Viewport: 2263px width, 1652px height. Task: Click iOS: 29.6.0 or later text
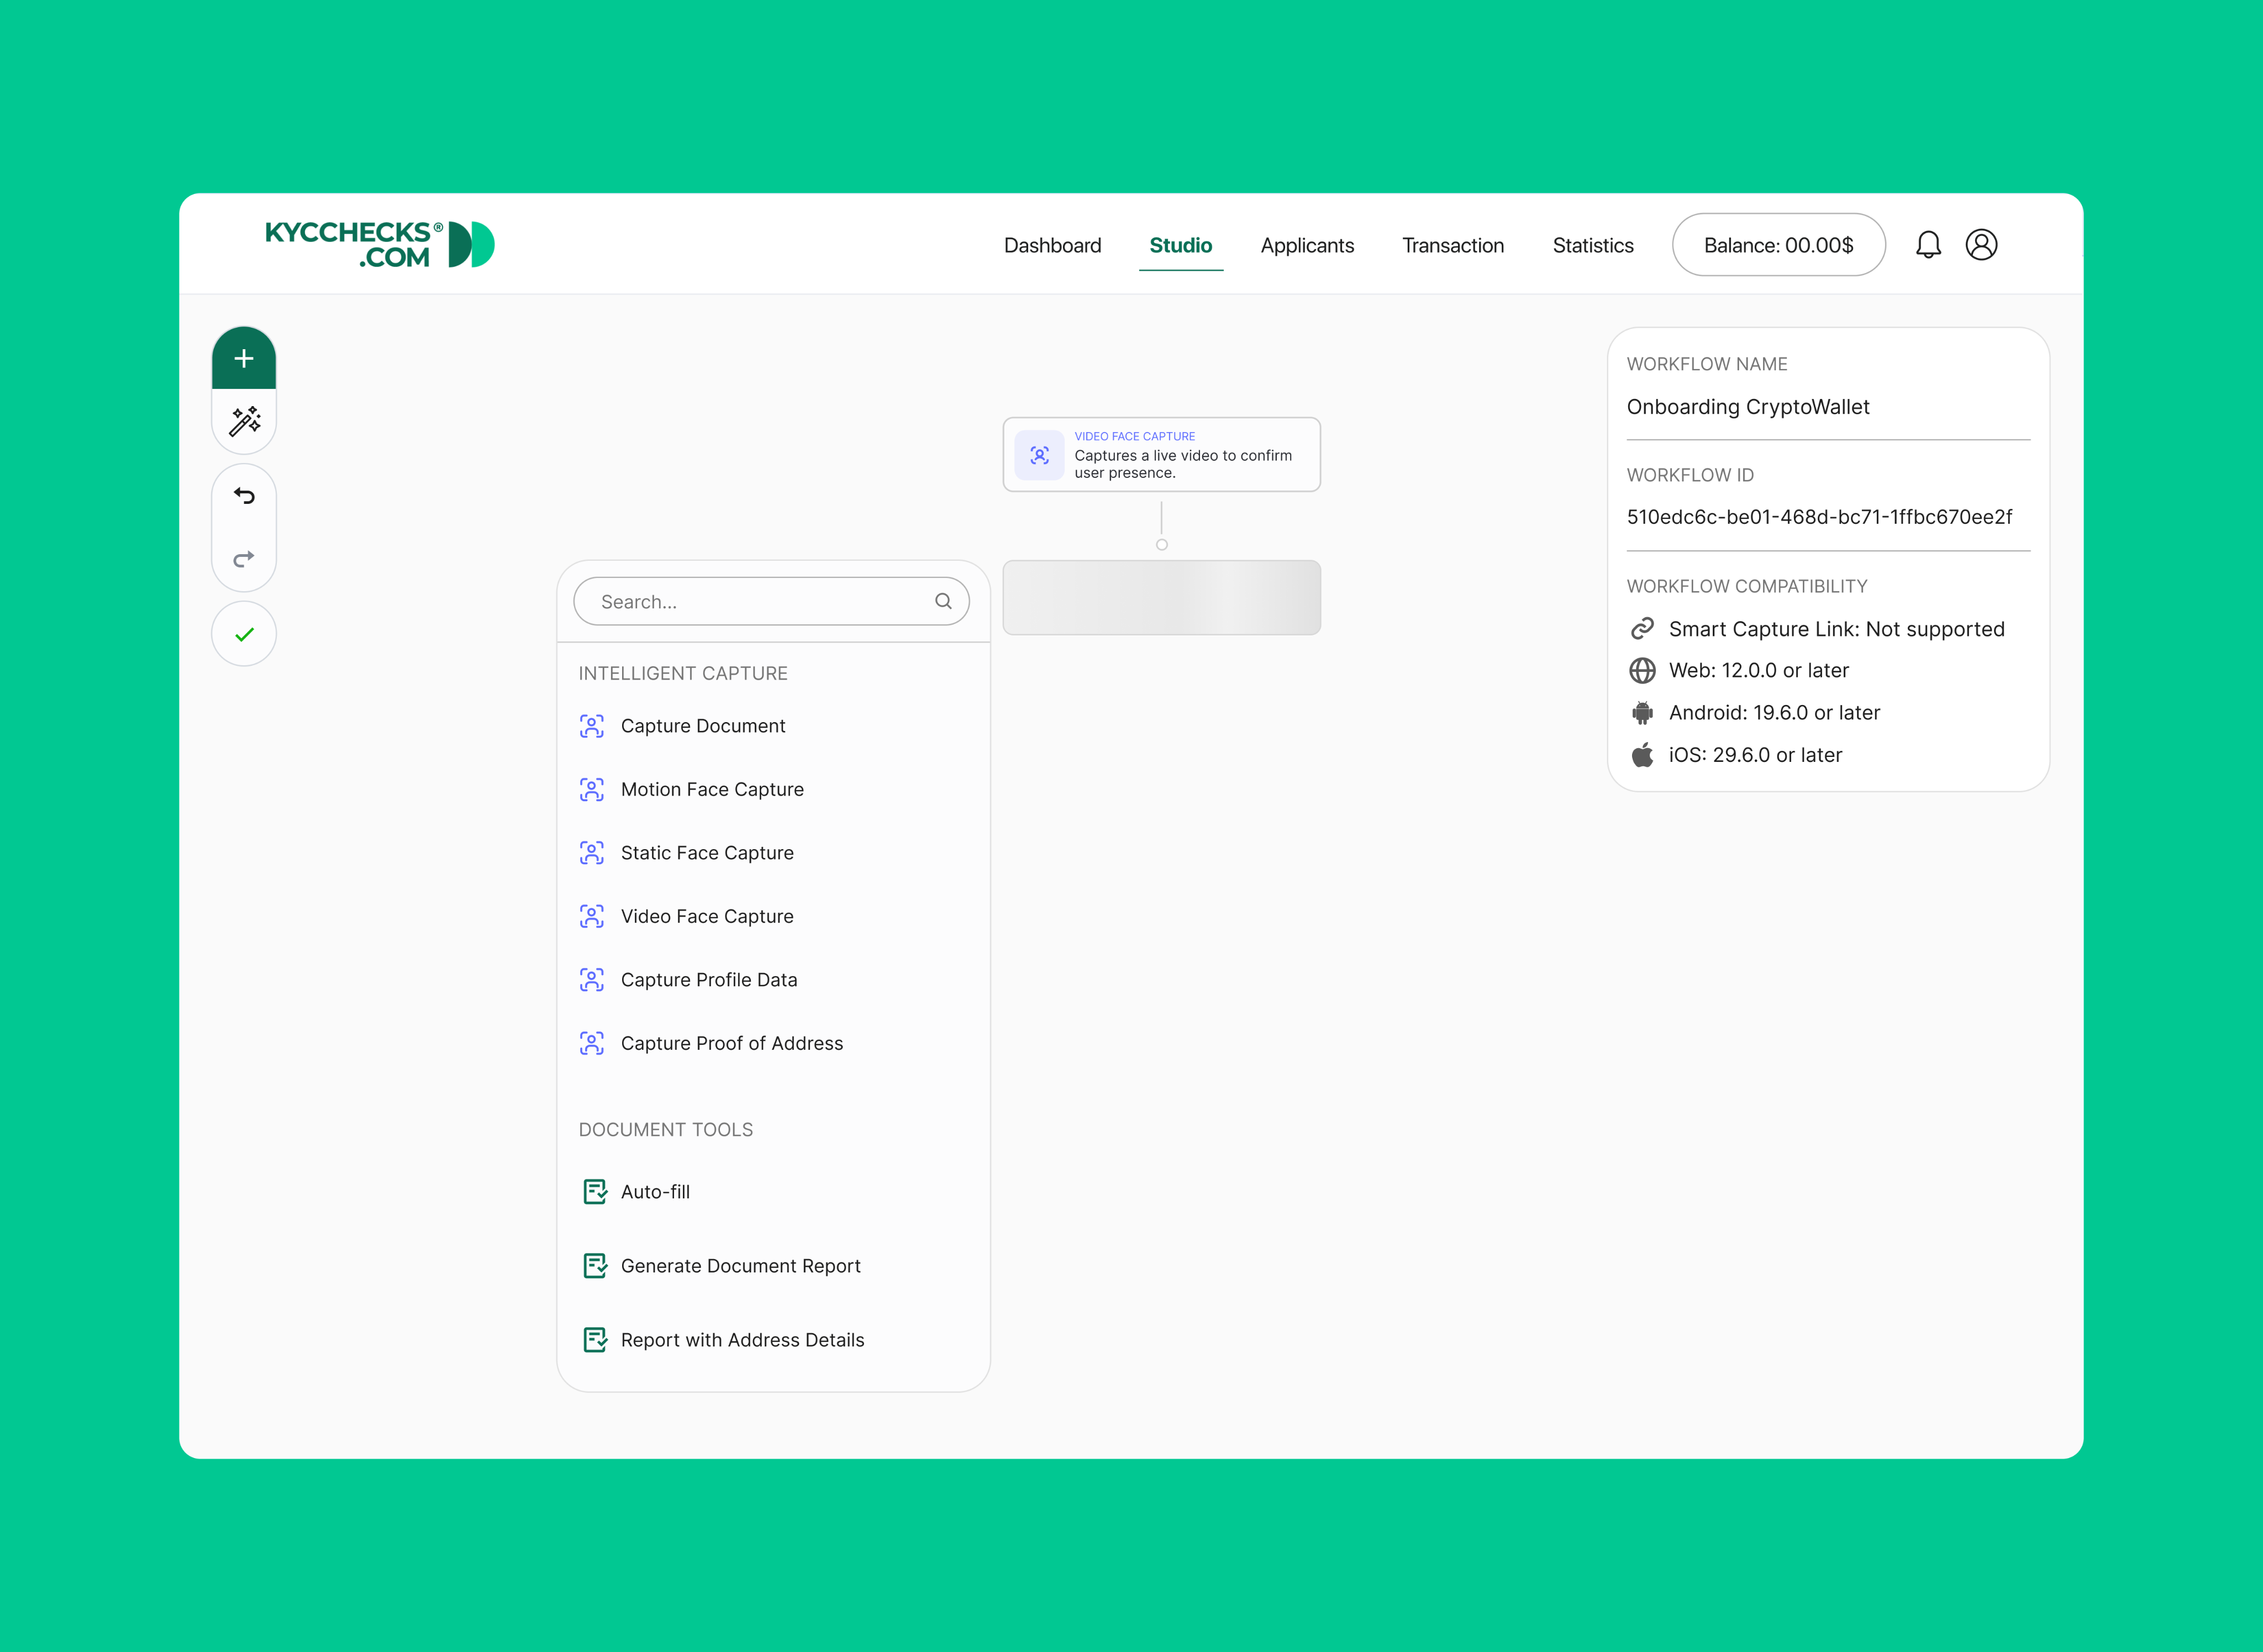1755,755
